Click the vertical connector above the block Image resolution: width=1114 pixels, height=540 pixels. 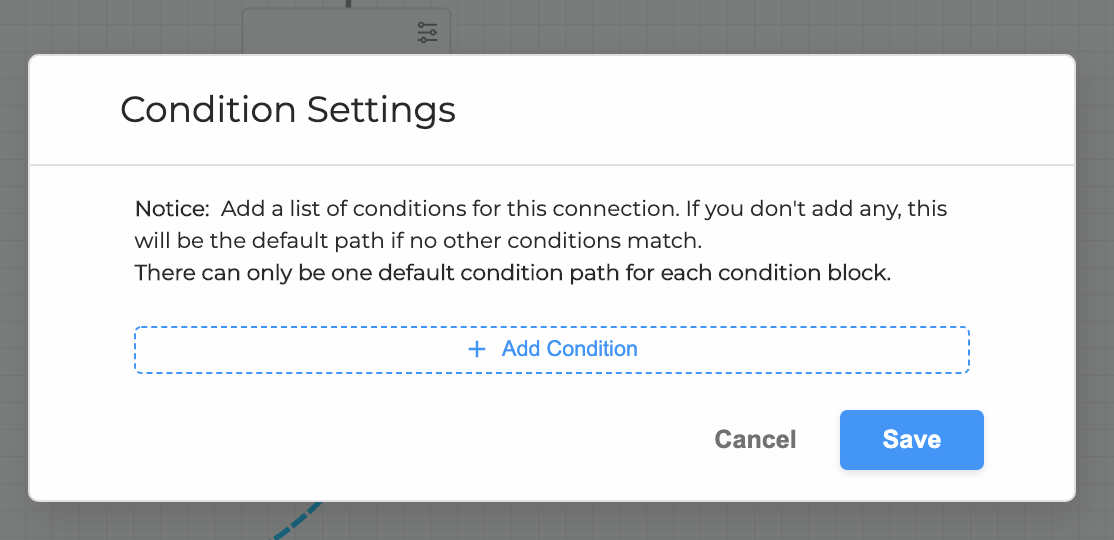click(x=348, y=4)
